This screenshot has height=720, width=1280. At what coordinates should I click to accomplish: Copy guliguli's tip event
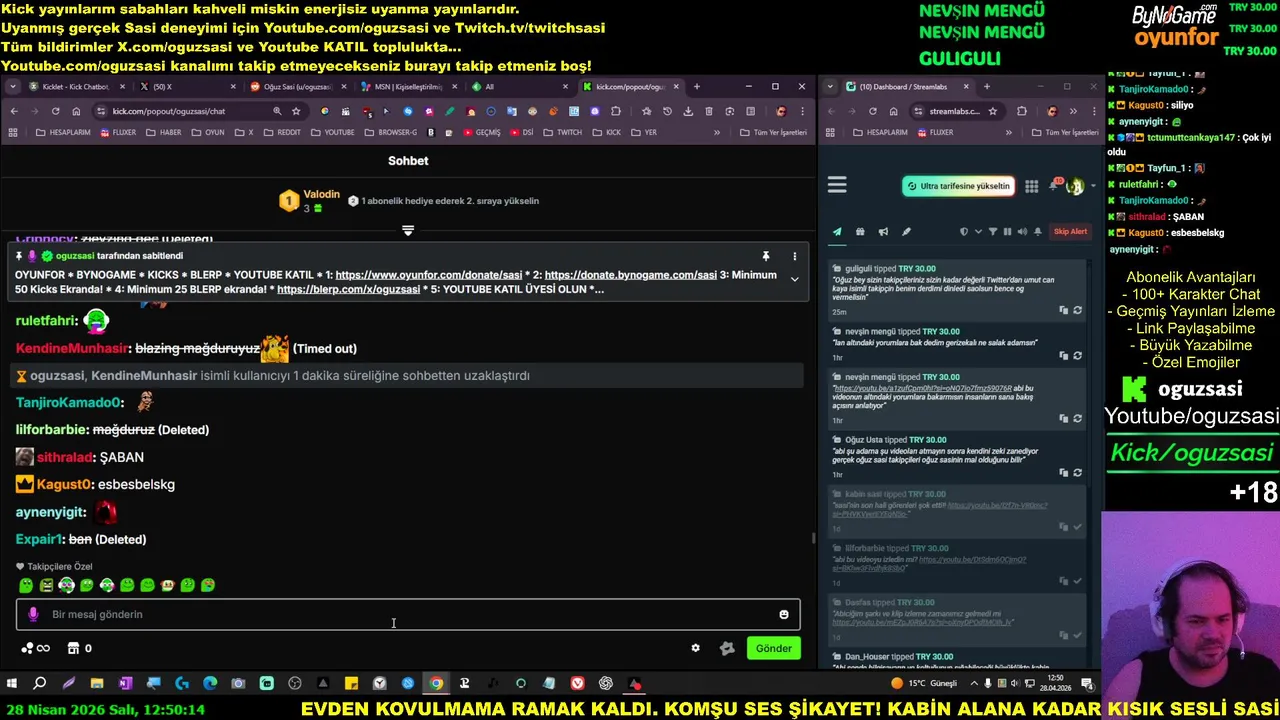1064,310
